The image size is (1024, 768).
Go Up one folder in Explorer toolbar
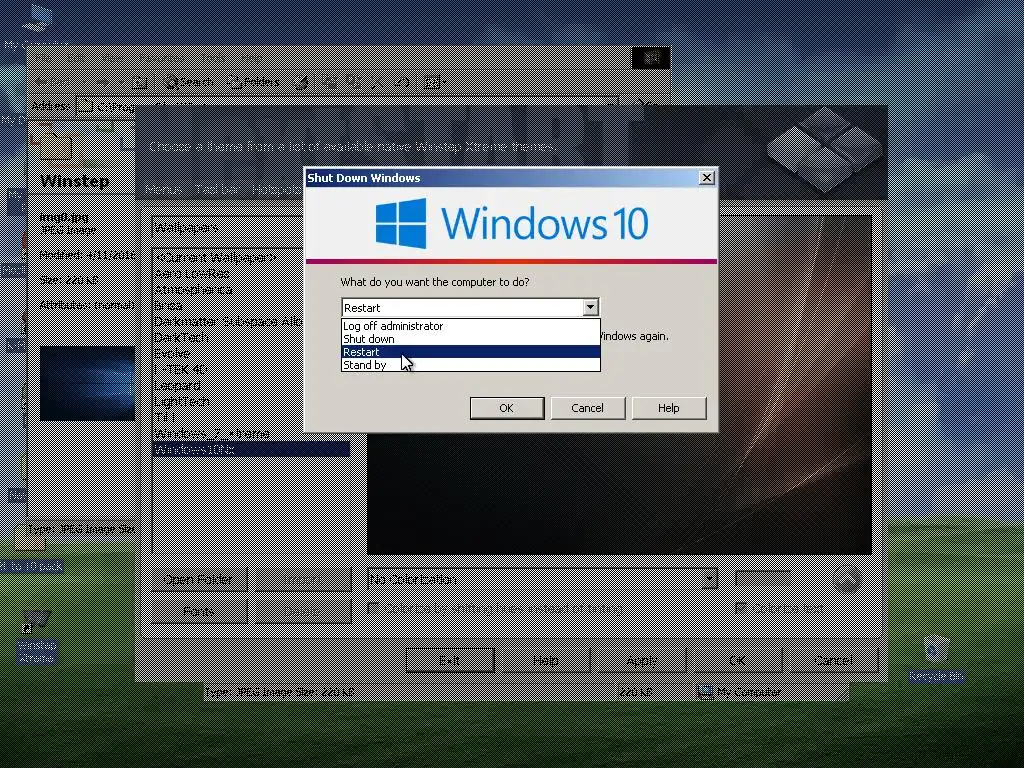pyautogui.click(x=140, y=82)
